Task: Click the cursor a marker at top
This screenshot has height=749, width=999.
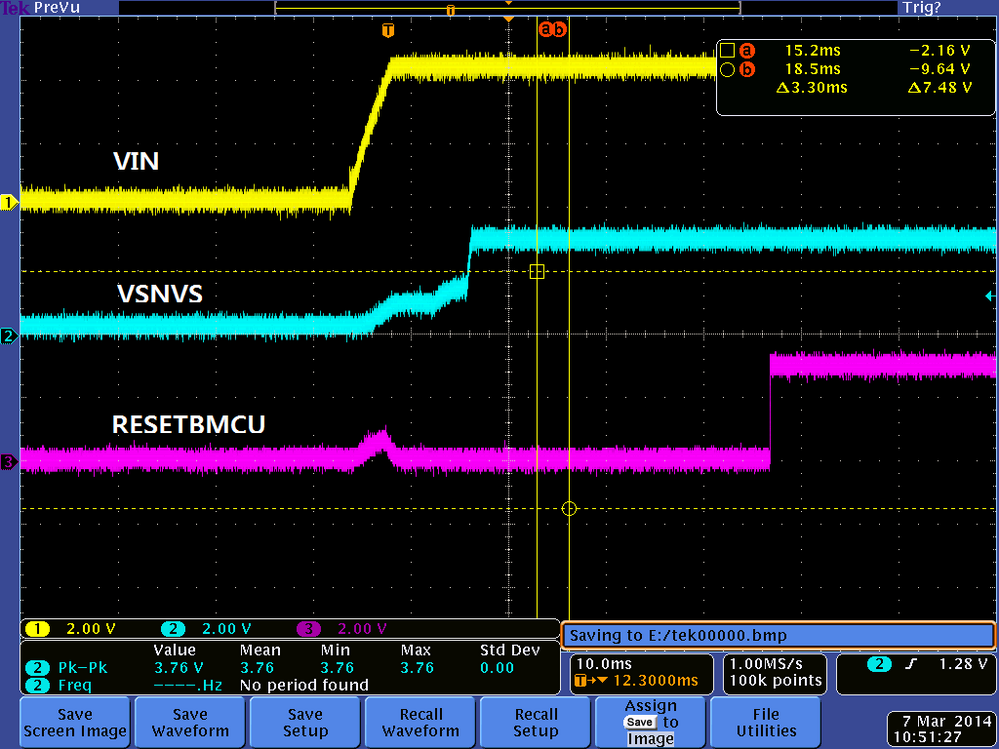Action: tap(544, 31)
